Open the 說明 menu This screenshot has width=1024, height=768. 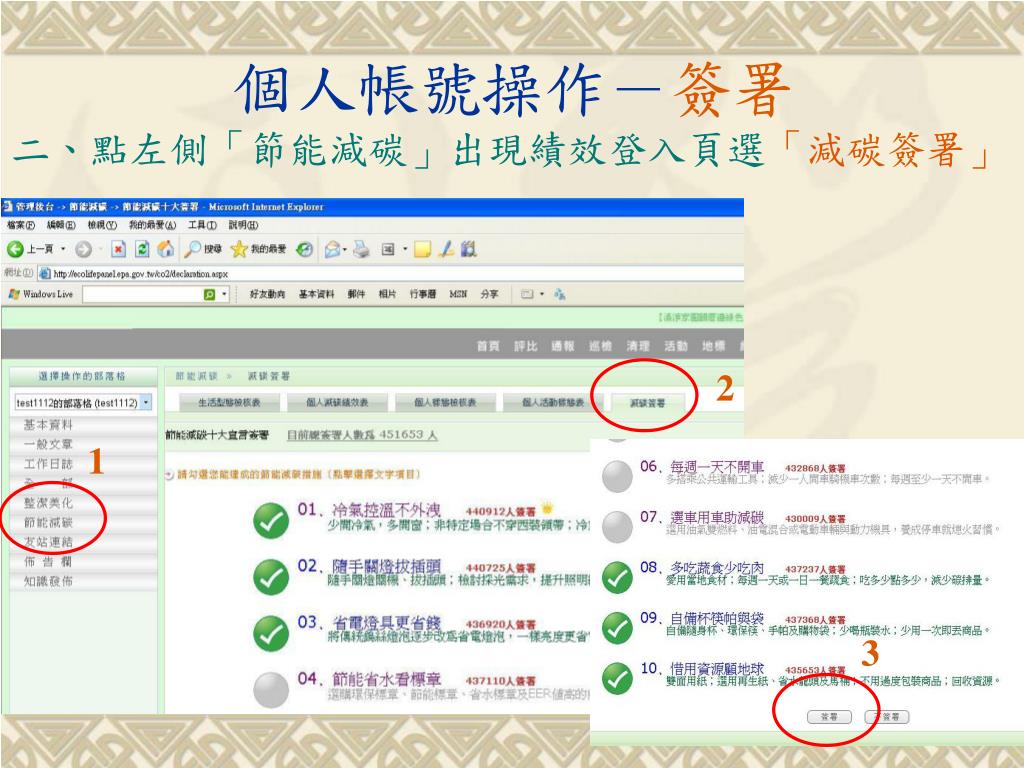[243, 225]
